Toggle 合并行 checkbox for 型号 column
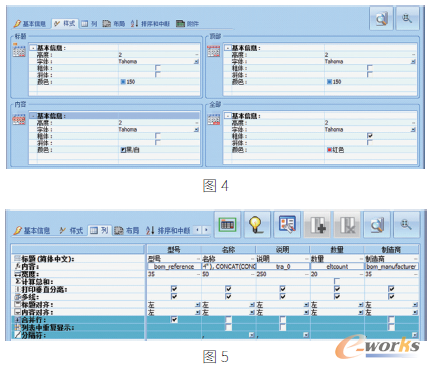The width and height of the screenshot is (430, 369). click(x=174, y=320)
